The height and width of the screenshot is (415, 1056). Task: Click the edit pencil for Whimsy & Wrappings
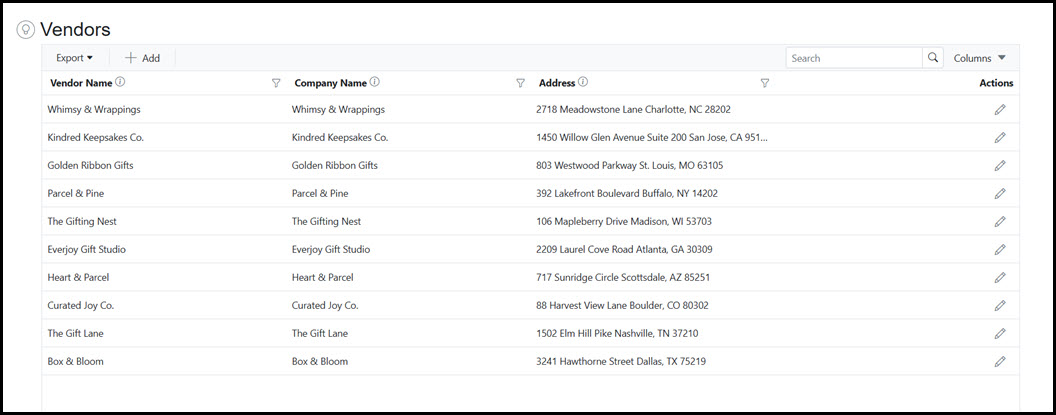[x=999, y=109]
